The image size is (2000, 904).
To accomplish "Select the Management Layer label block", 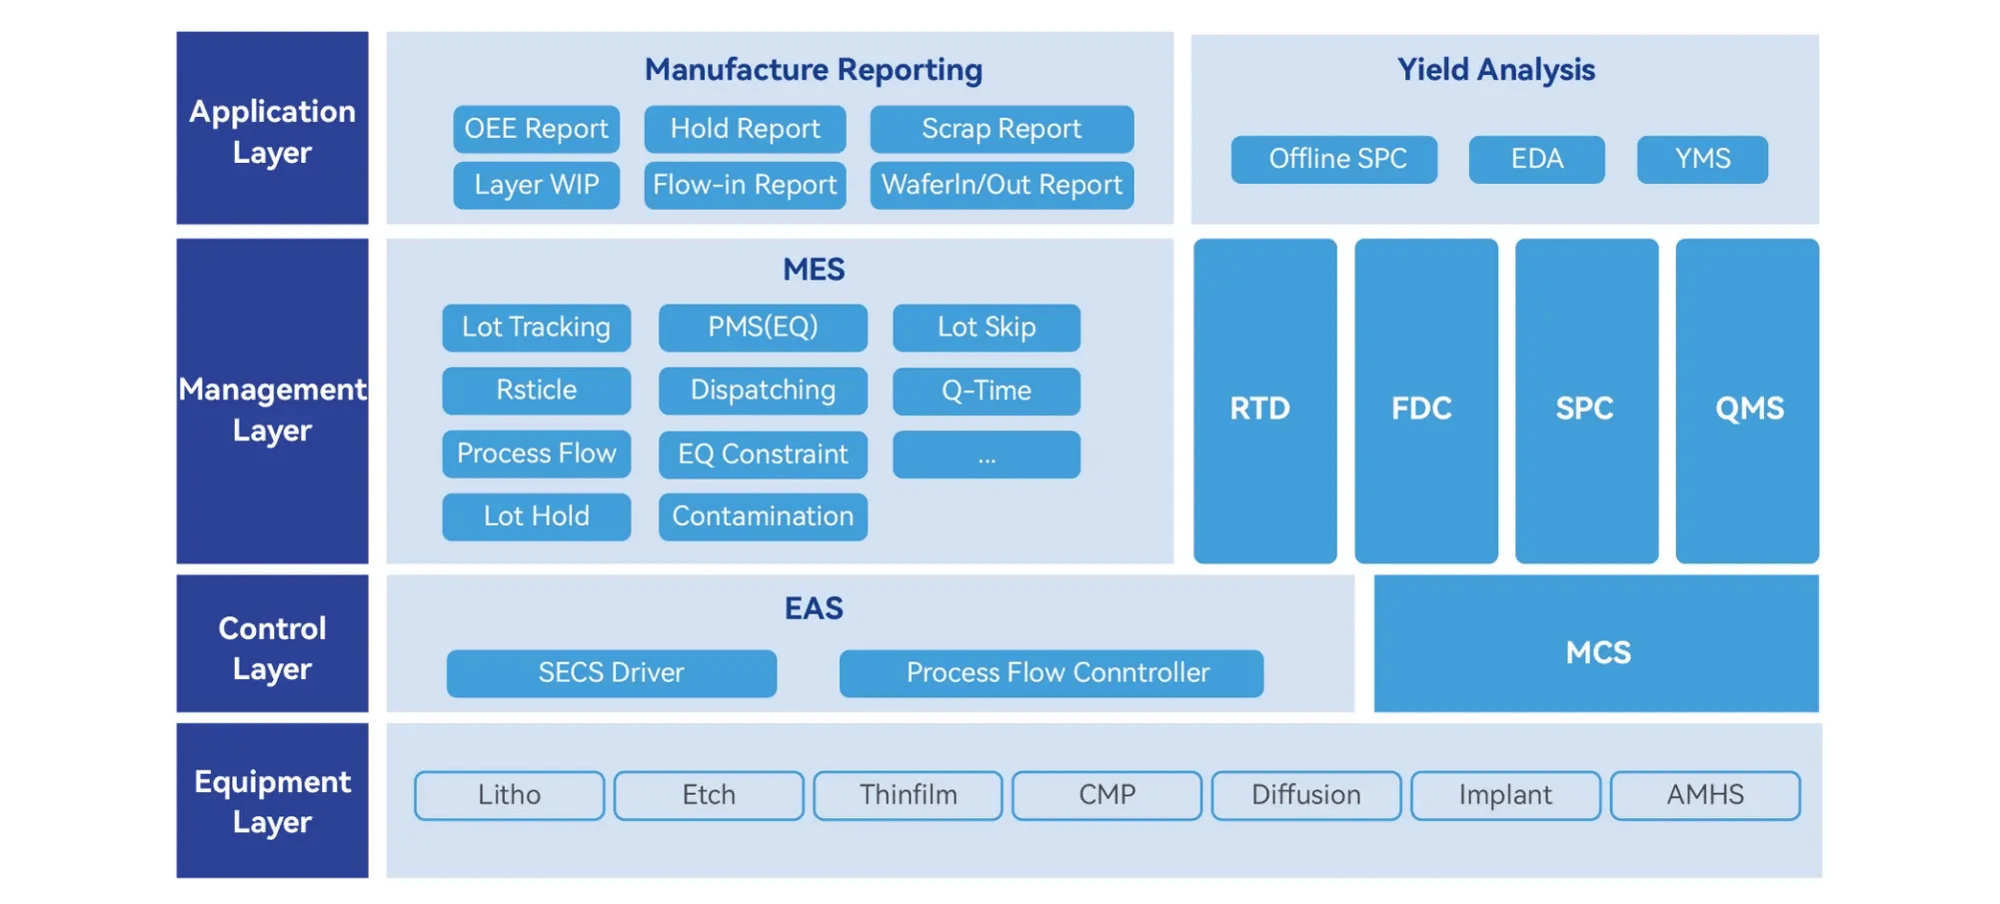I will pos(272,400).
